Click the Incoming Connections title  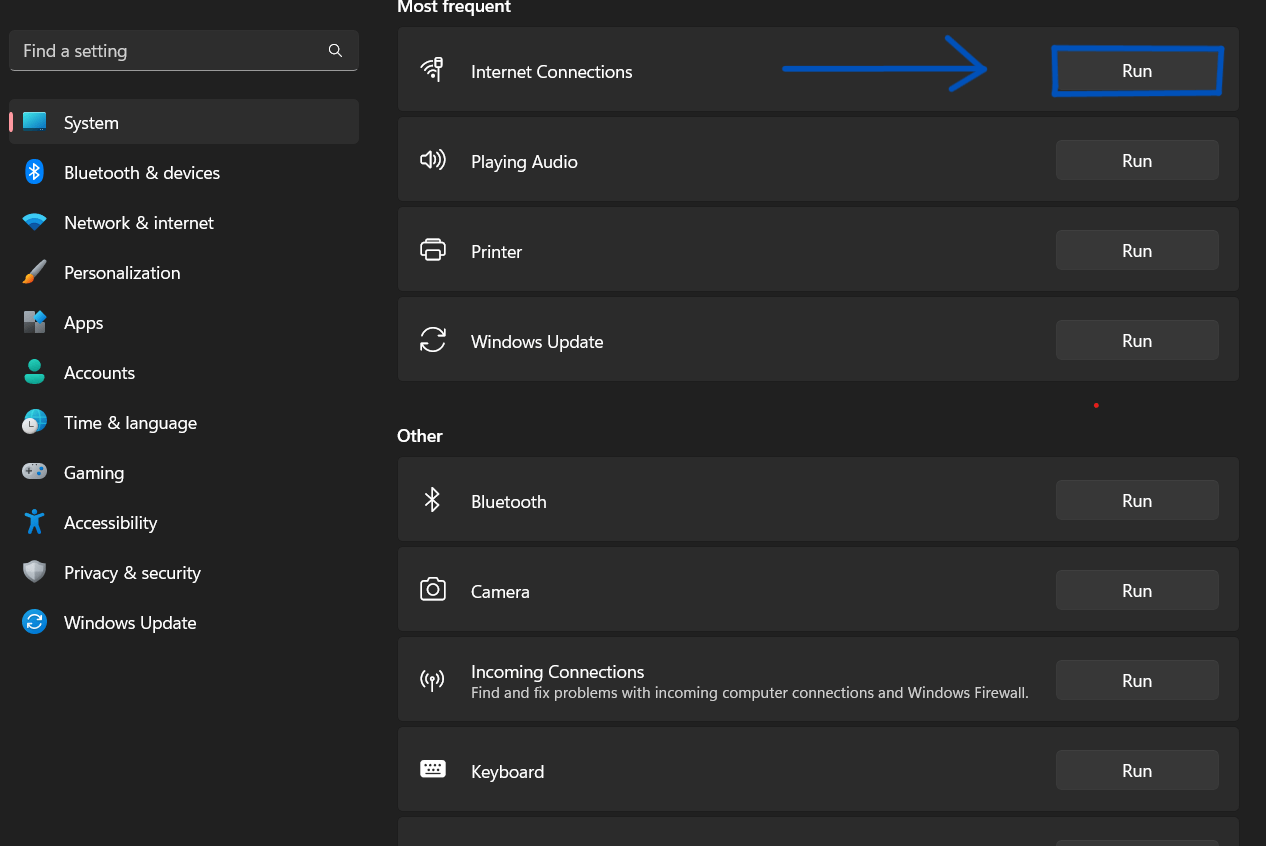pyautogui.click(x=558, y=672)
